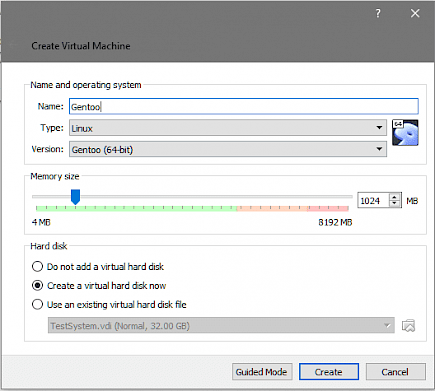Click the Create button

click(329, 372)
